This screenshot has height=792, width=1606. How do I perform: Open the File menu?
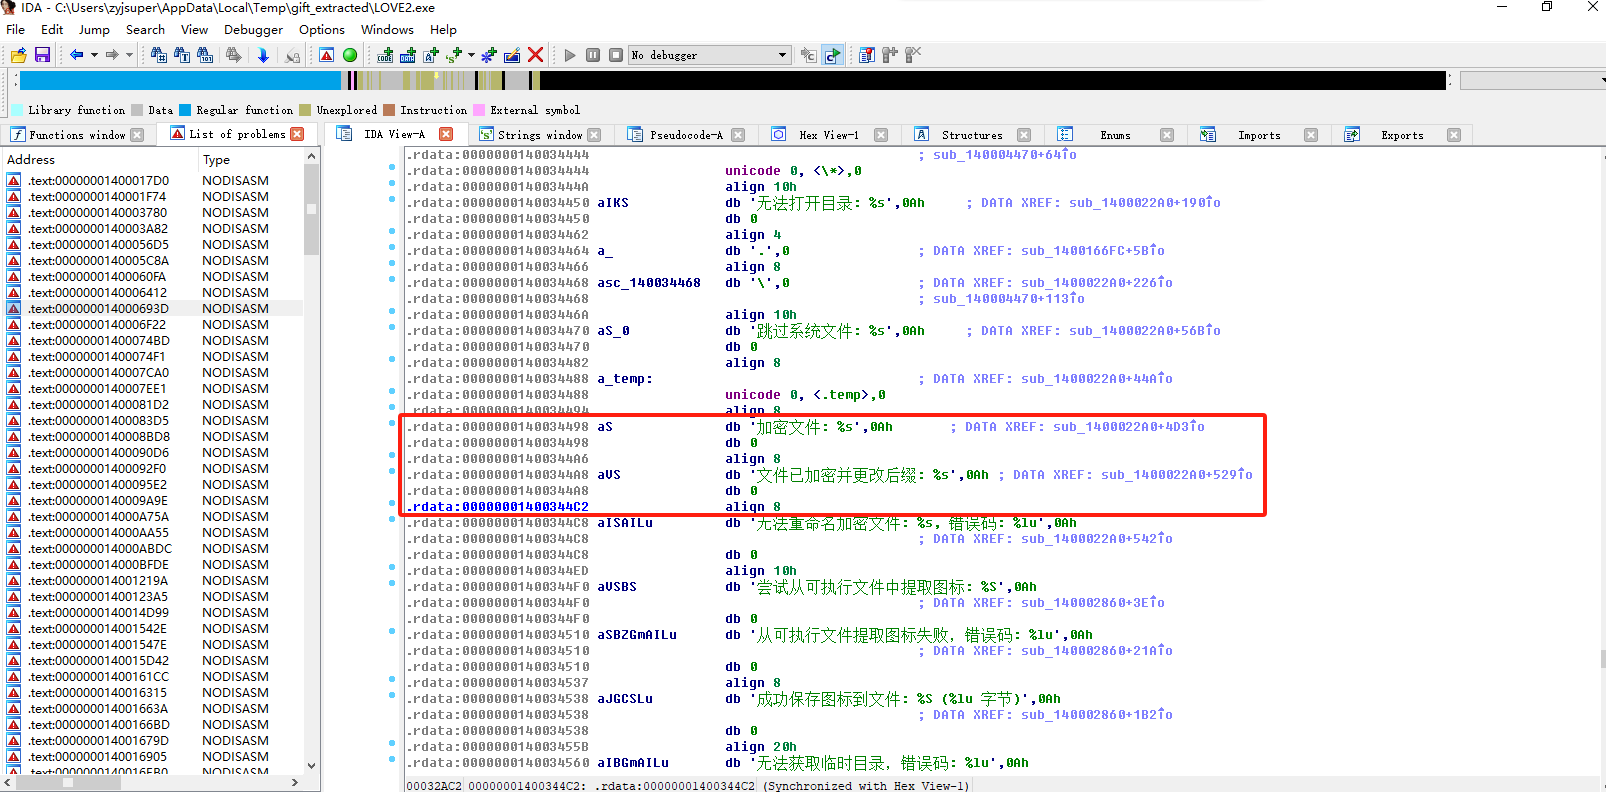[x=15, y=30]
